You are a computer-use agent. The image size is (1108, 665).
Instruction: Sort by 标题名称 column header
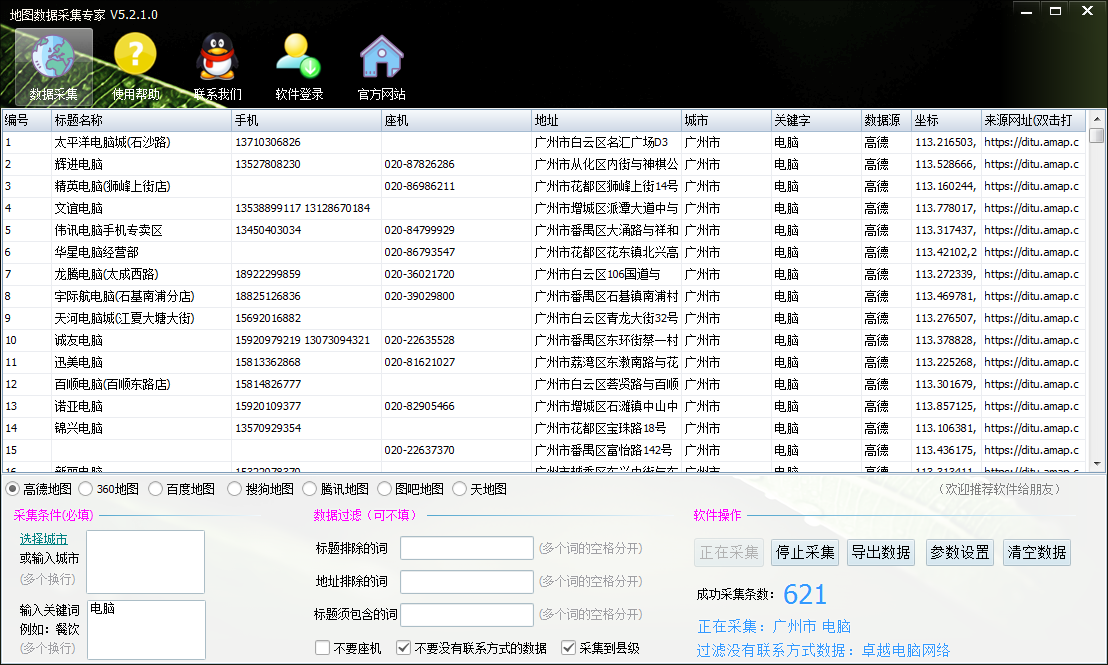tap(140, 120)
